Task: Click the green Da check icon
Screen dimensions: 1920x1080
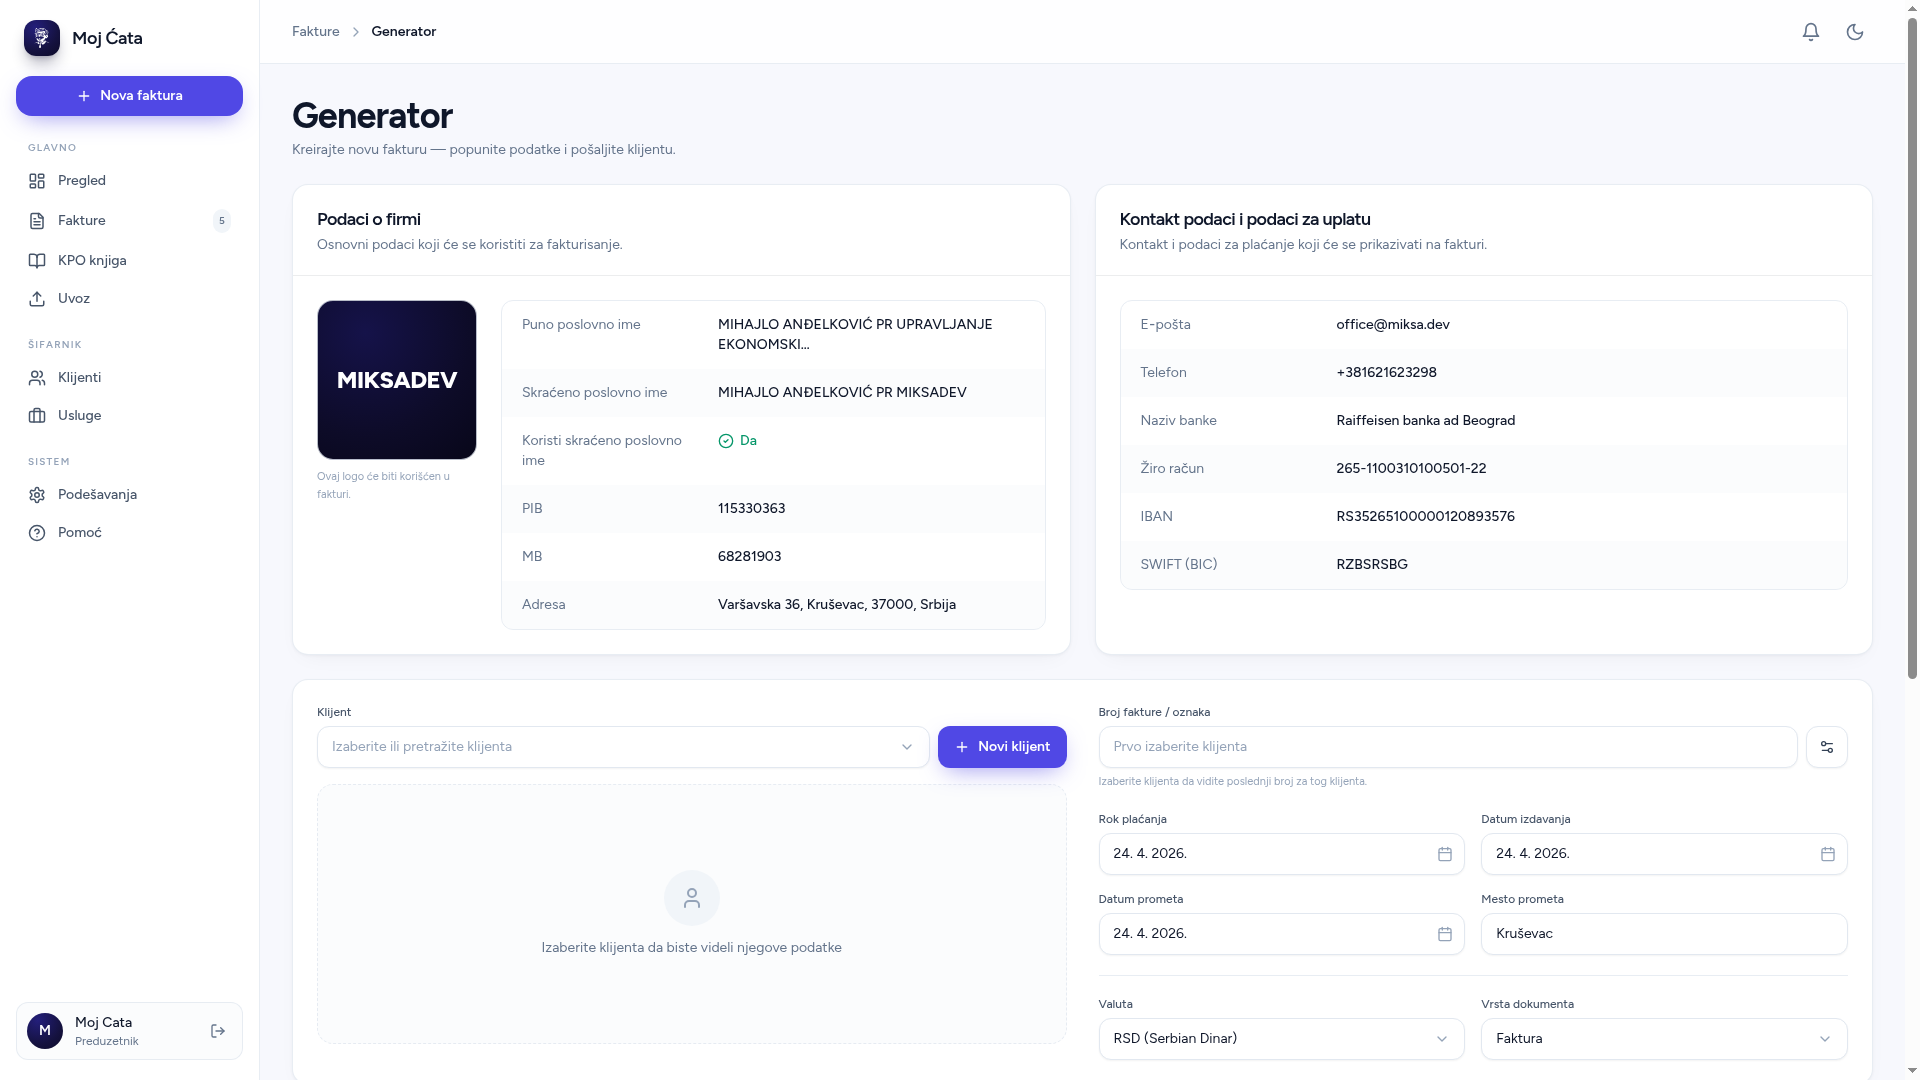Action: [726, 441]
